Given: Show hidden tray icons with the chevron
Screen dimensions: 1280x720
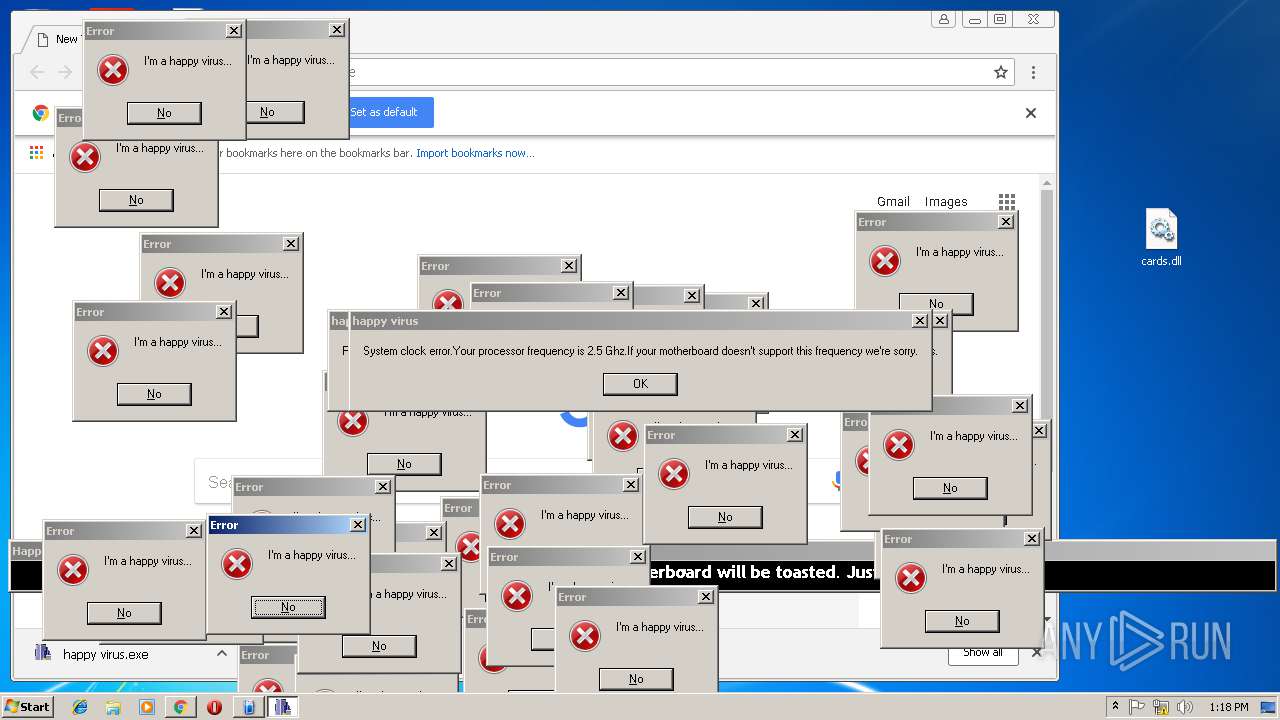Looking at the screenshot, I should click(1115, 706).
